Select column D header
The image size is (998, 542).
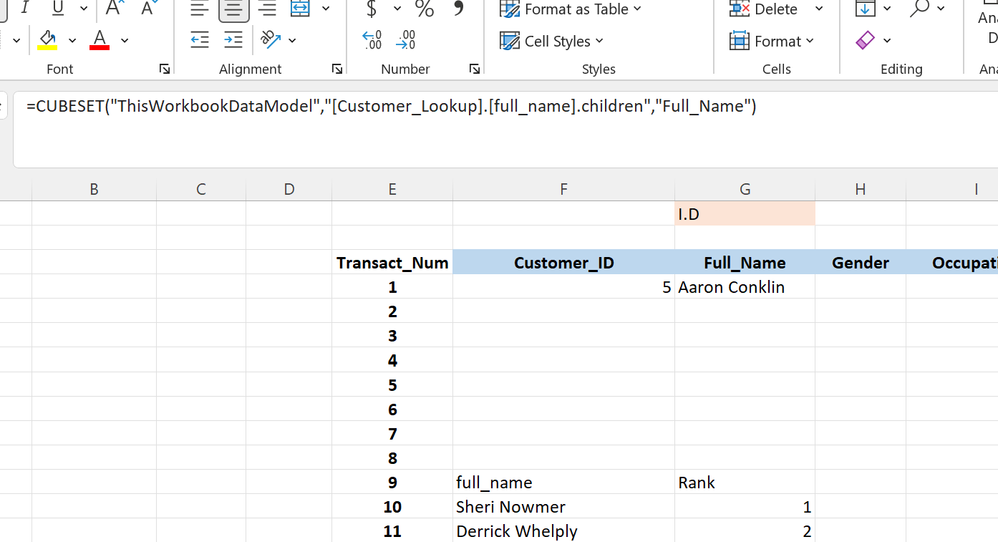point(289,189)
